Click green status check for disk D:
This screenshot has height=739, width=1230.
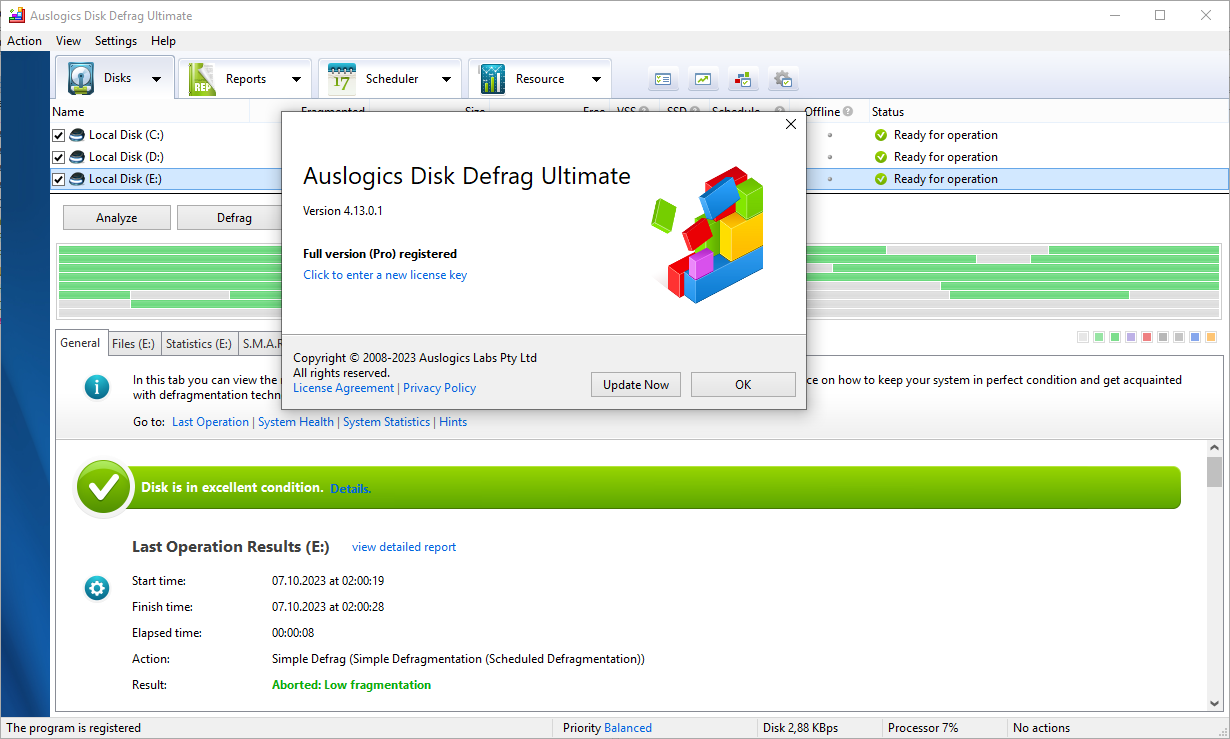881,157
